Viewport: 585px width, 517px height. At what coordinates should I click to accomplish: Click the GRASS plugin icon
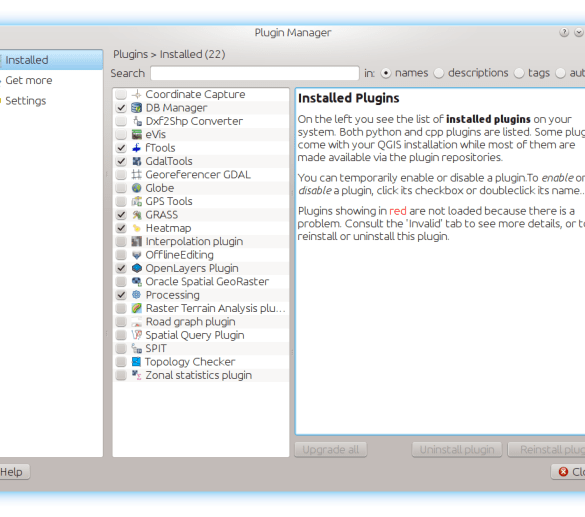[137, 215]
